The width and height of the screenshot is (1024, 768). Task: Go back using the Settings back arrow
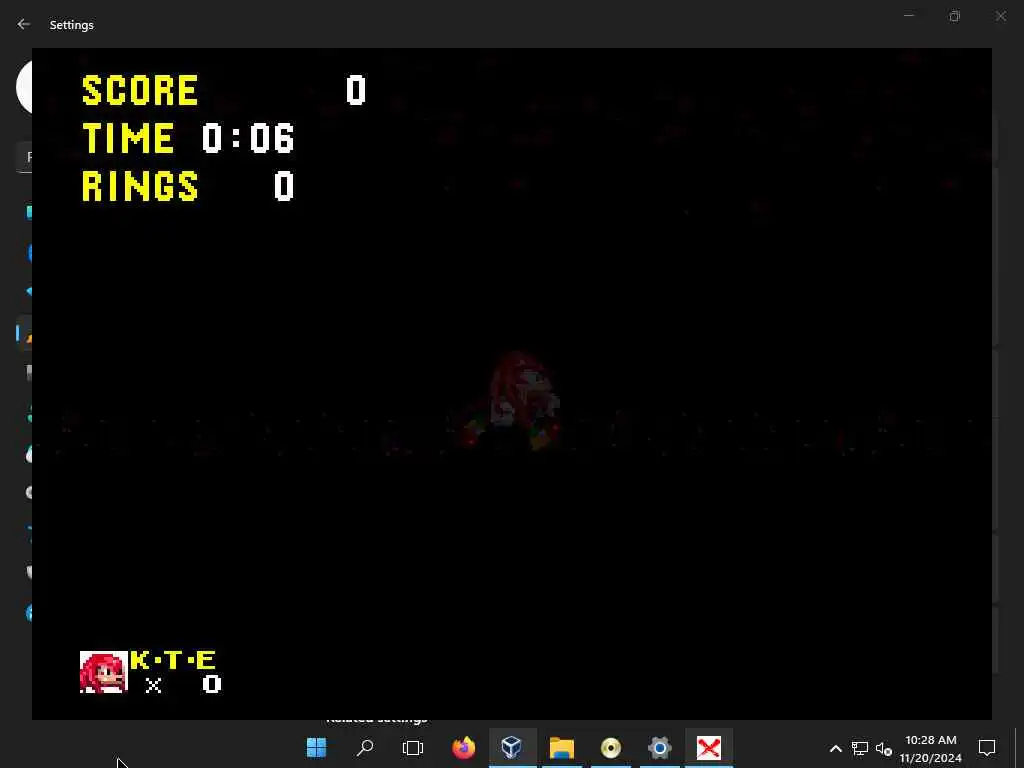pyautogui.click(x=24, y=24)
